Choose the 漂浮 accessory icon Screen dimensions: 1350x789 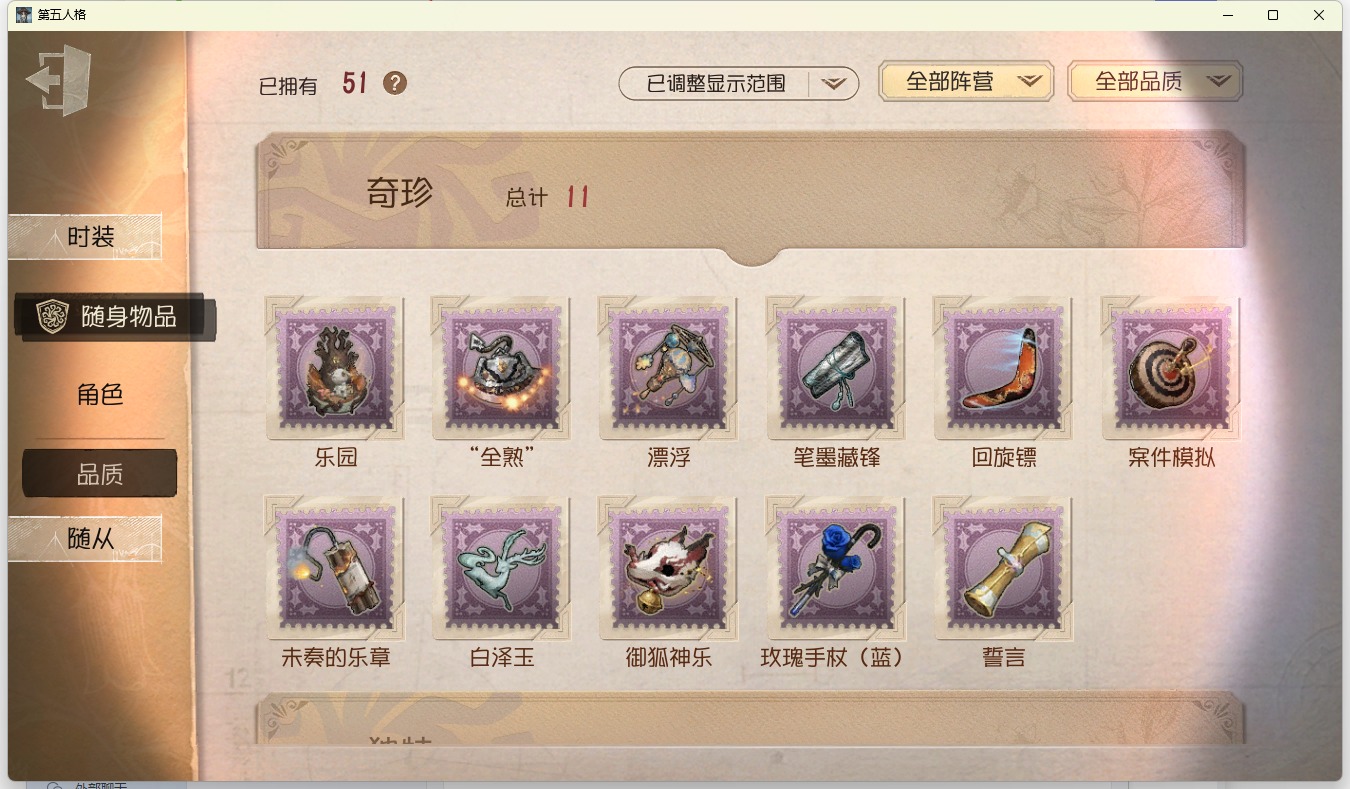(669, 369)
